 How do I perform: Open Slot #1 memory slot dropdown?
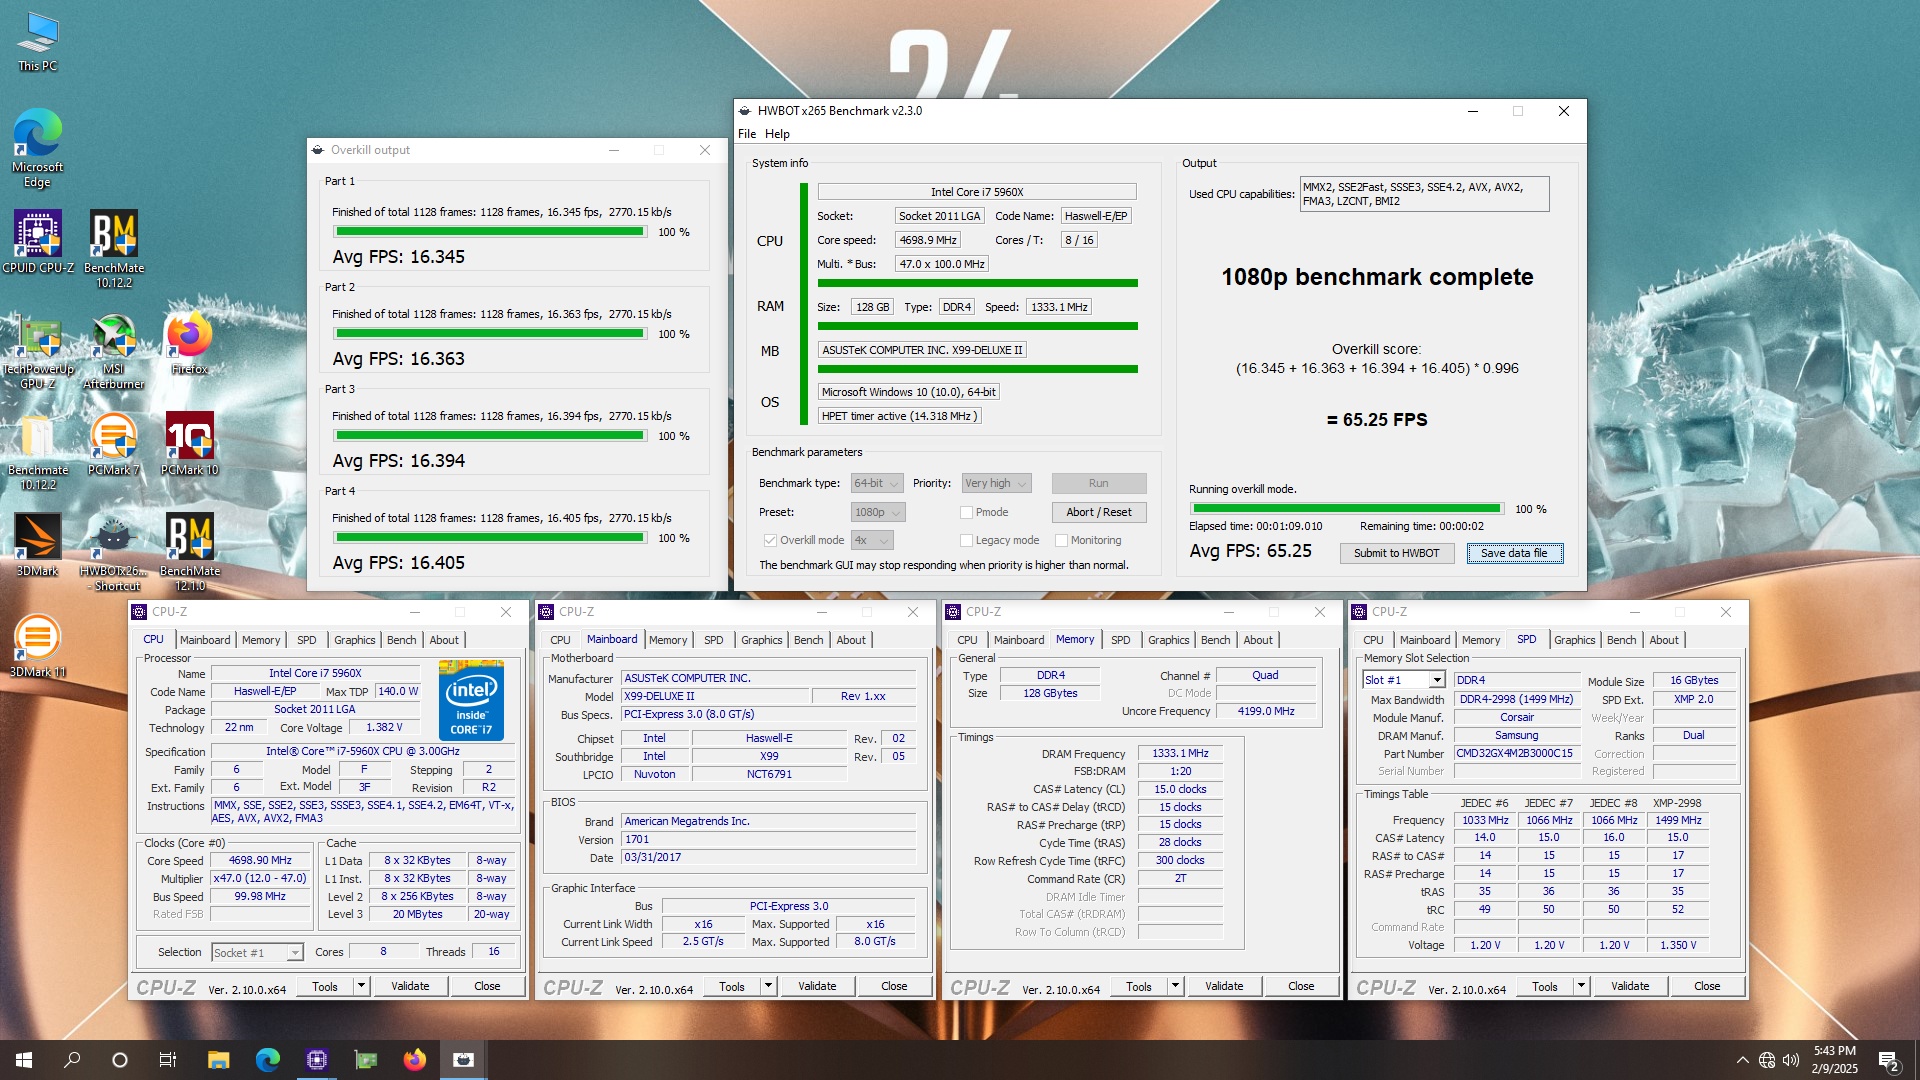coord(1403,680)
